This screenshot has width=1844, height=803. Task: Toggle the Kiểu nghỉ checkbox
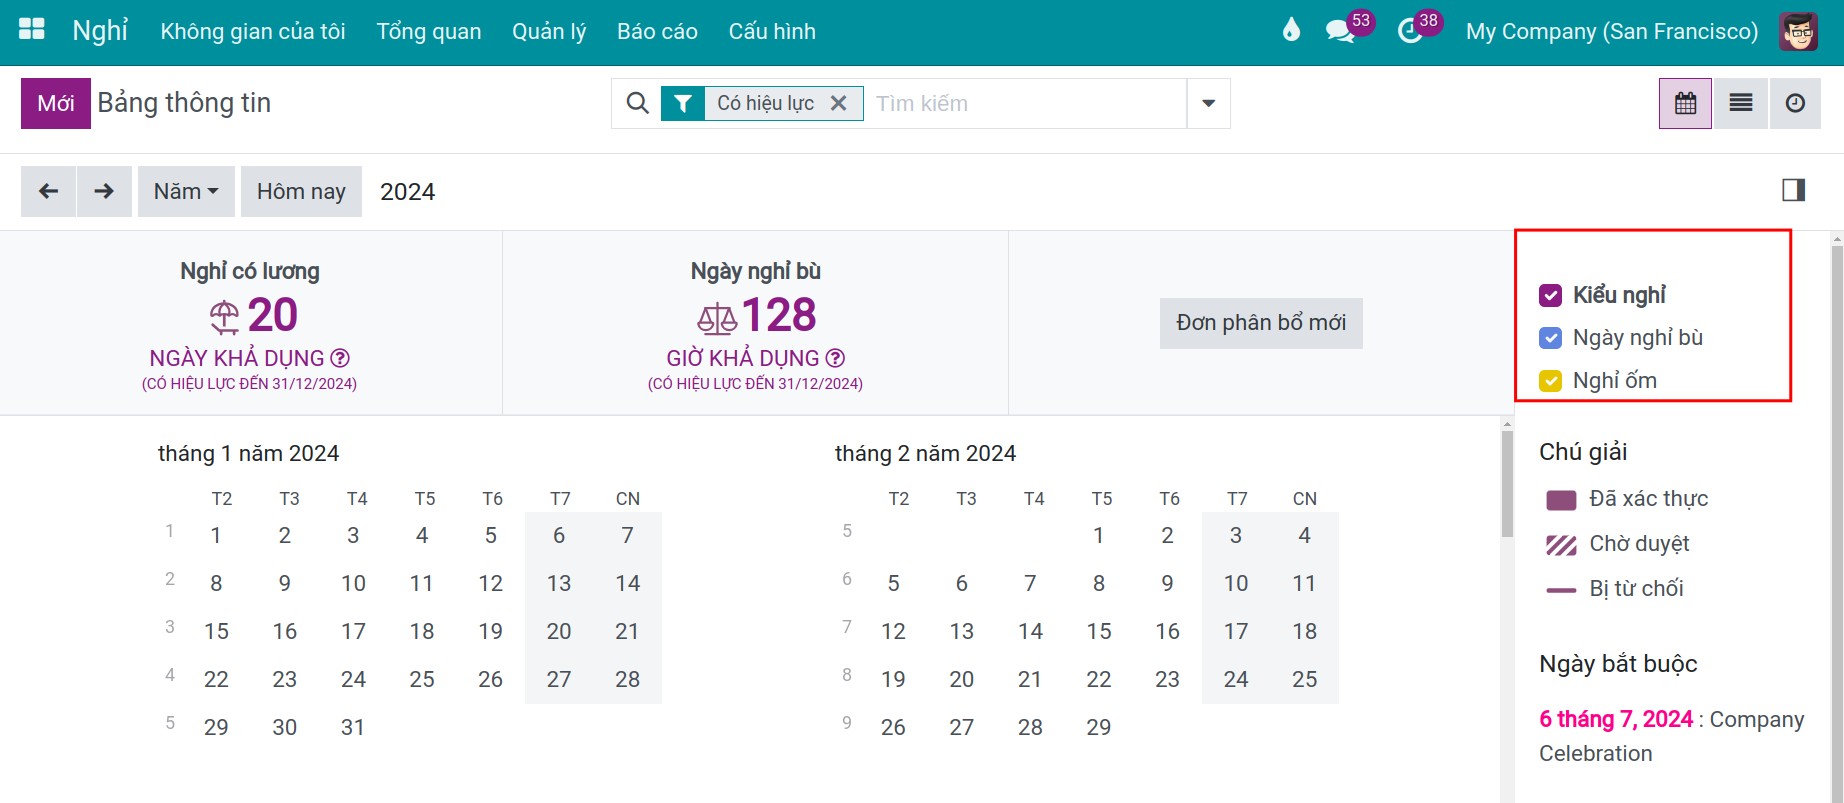[1551, 295]
